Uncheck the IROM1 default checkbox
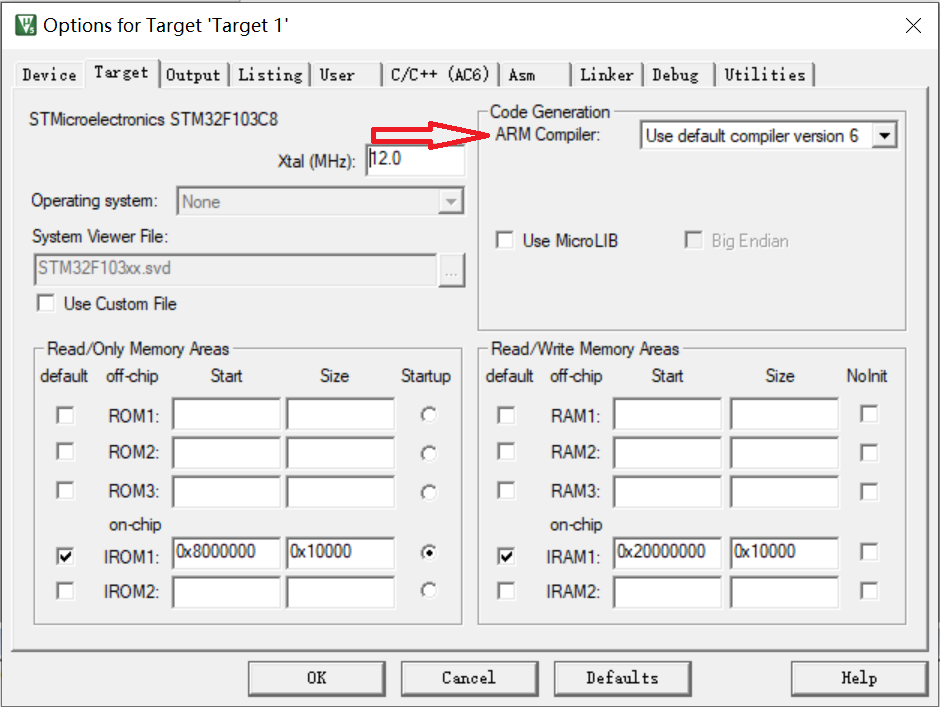 tap(65, 556)
